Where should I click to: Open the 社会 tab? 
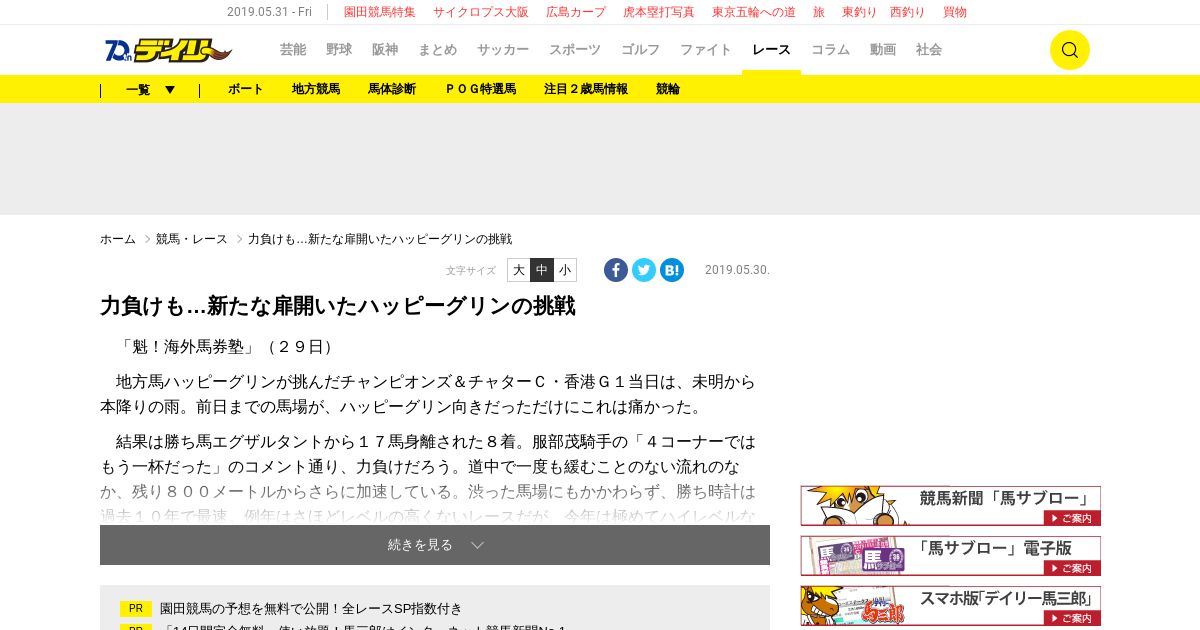(x=929, y=50)
